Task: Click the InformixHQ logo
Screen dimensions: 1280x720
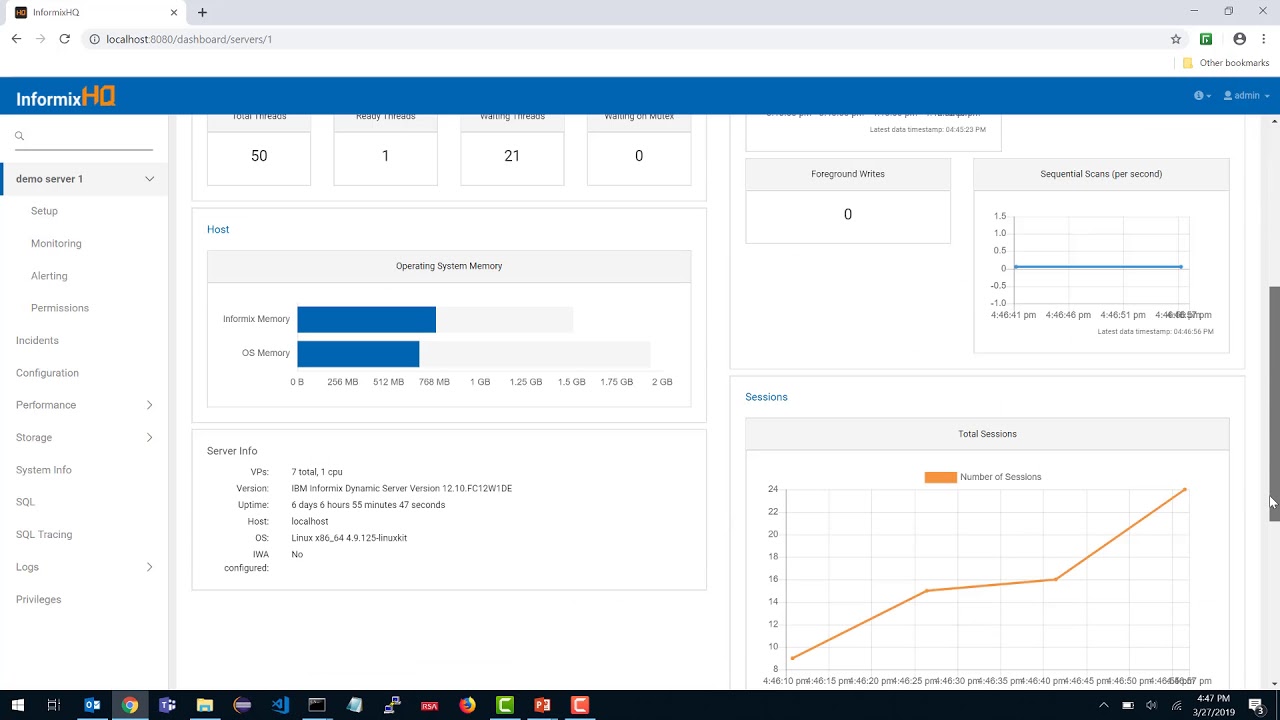Action: 66,97
